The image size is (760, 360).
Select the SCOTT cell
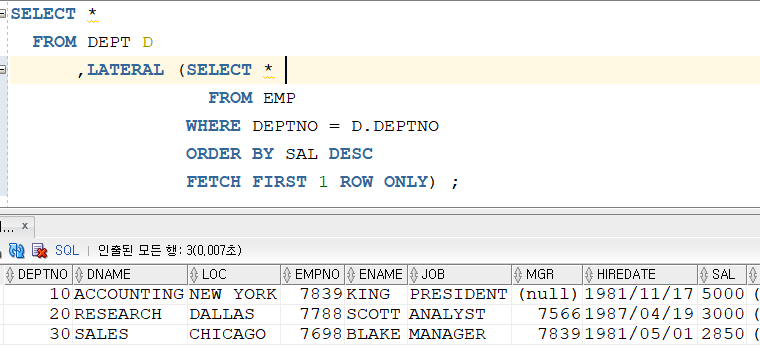click(x=376, y=314)
